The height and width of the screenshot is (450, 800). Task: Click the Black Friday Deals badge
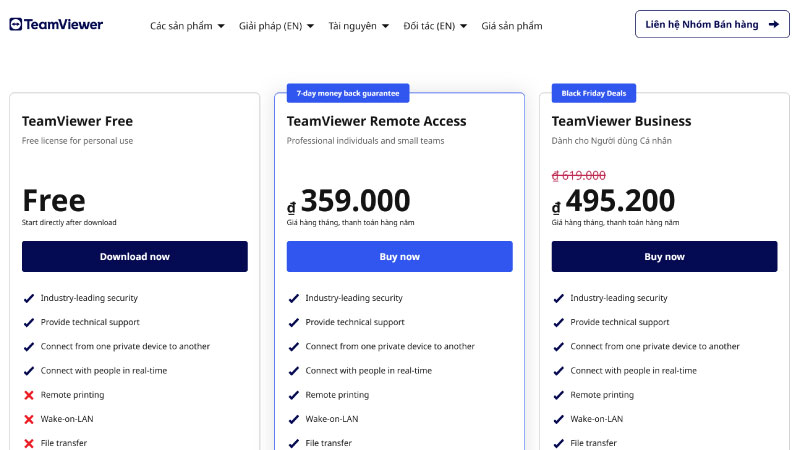pyautogui.click(x=593, y=93)
